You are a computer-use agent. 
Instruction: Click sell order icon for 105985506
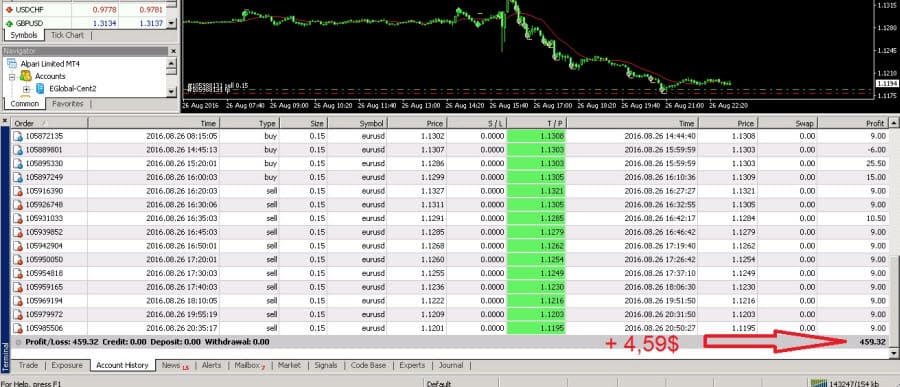[17, 328]
